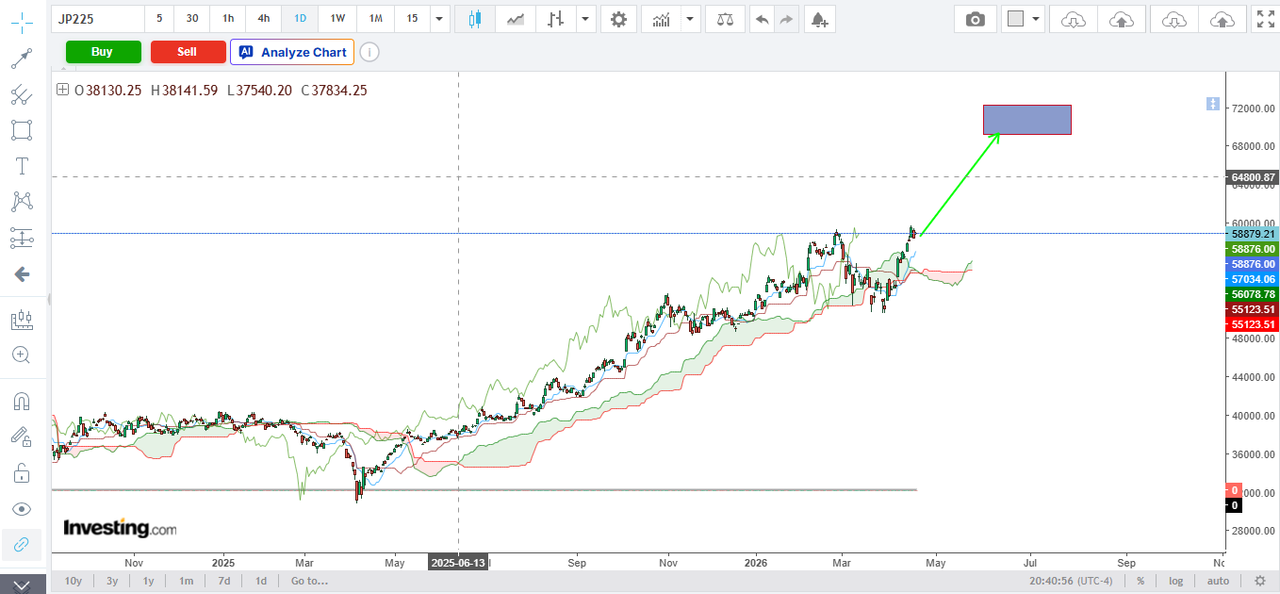This screenshot has width=1280, height=594.
Task: Switch to area line chart style
Action: pyautogui.click(x=515, y=19)
